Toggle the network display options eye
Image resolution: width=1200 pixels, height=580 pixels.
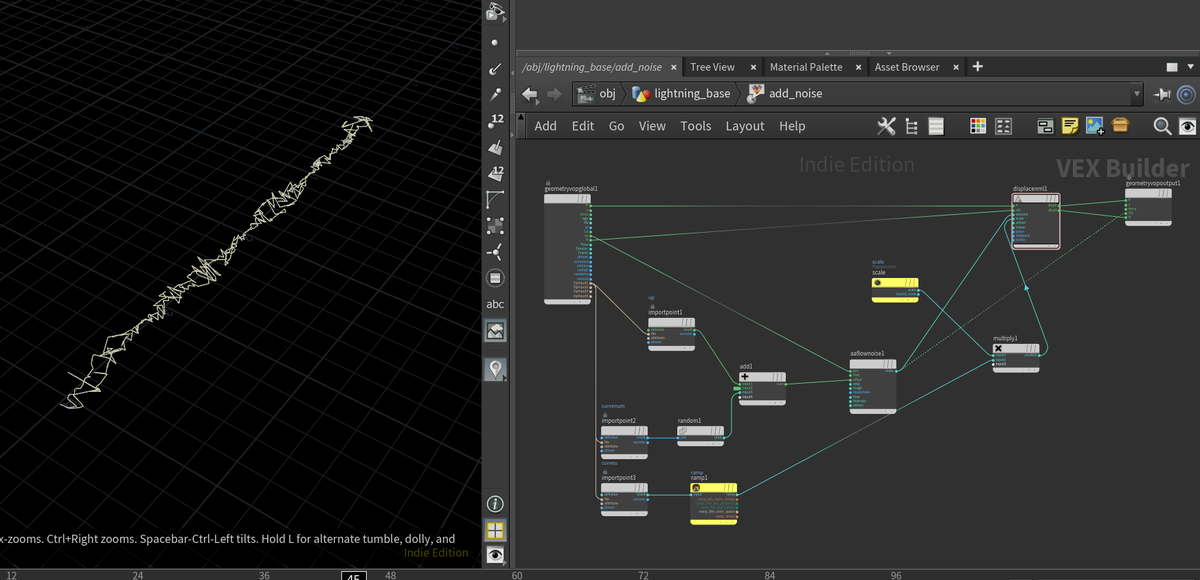(1187, 126)
